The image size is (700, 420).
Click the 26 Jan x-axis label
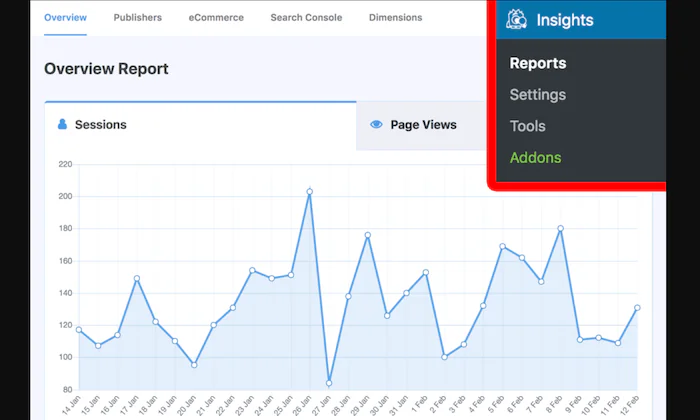[302, 405]
